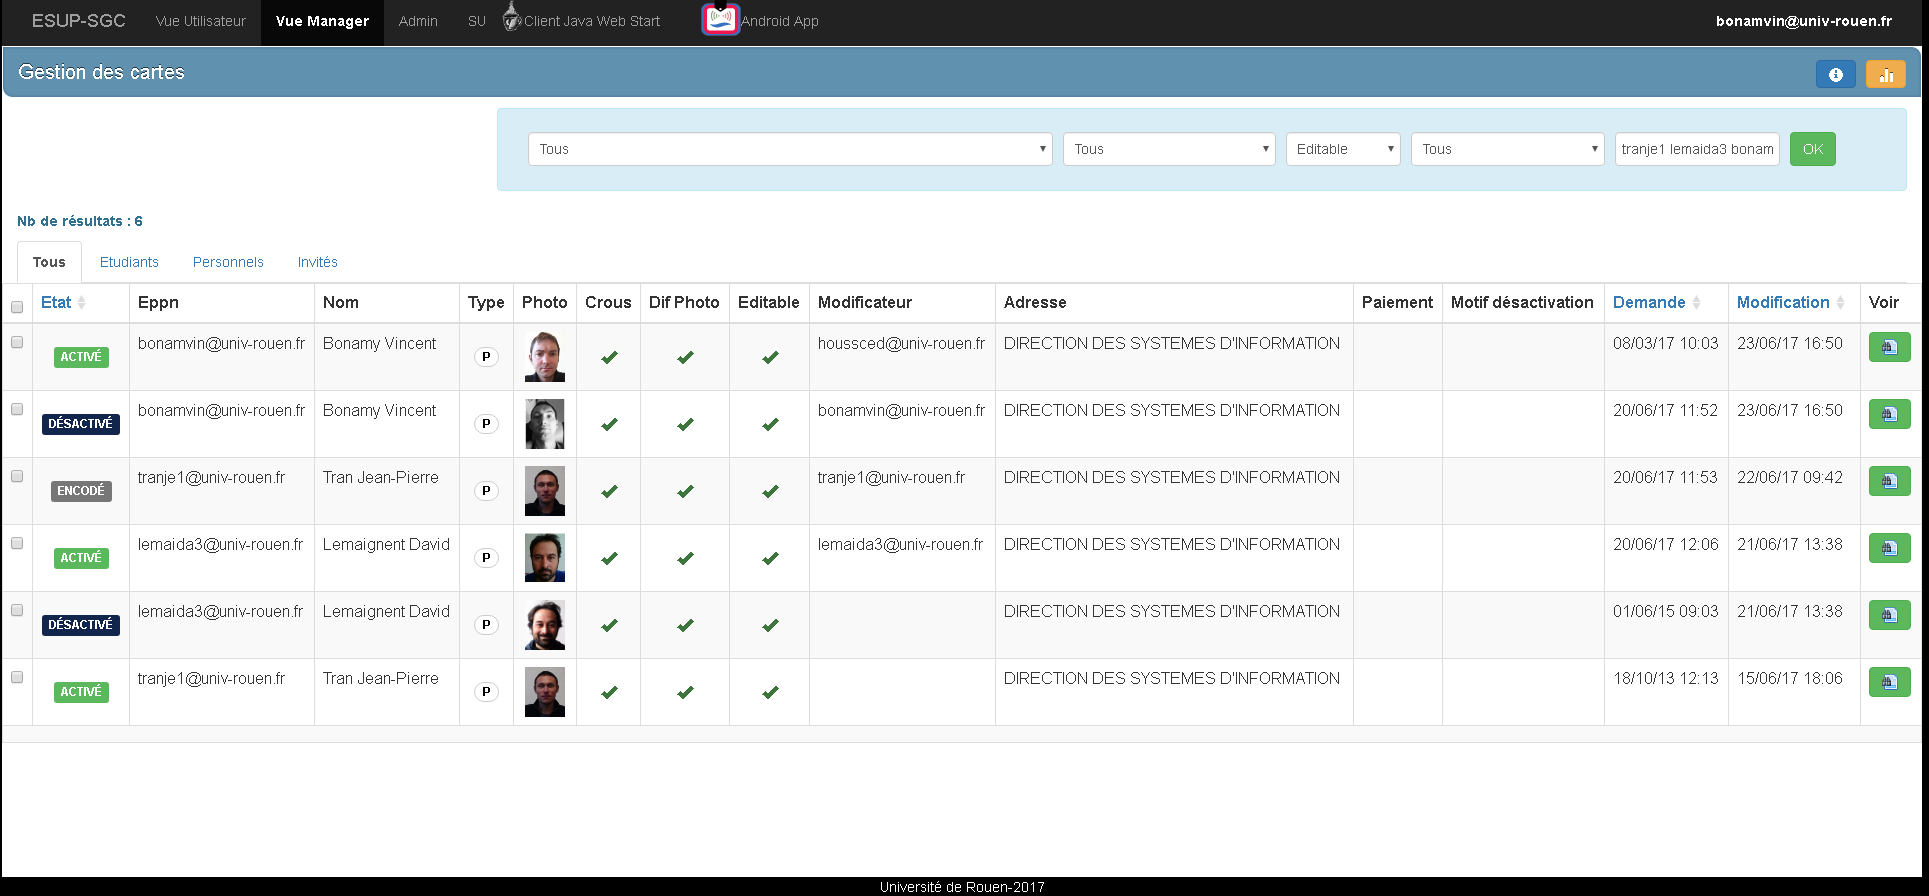The image size is (1929, 896).
Task: Select the encoded tranje1 row checkbox
Action: click(17, 476)
